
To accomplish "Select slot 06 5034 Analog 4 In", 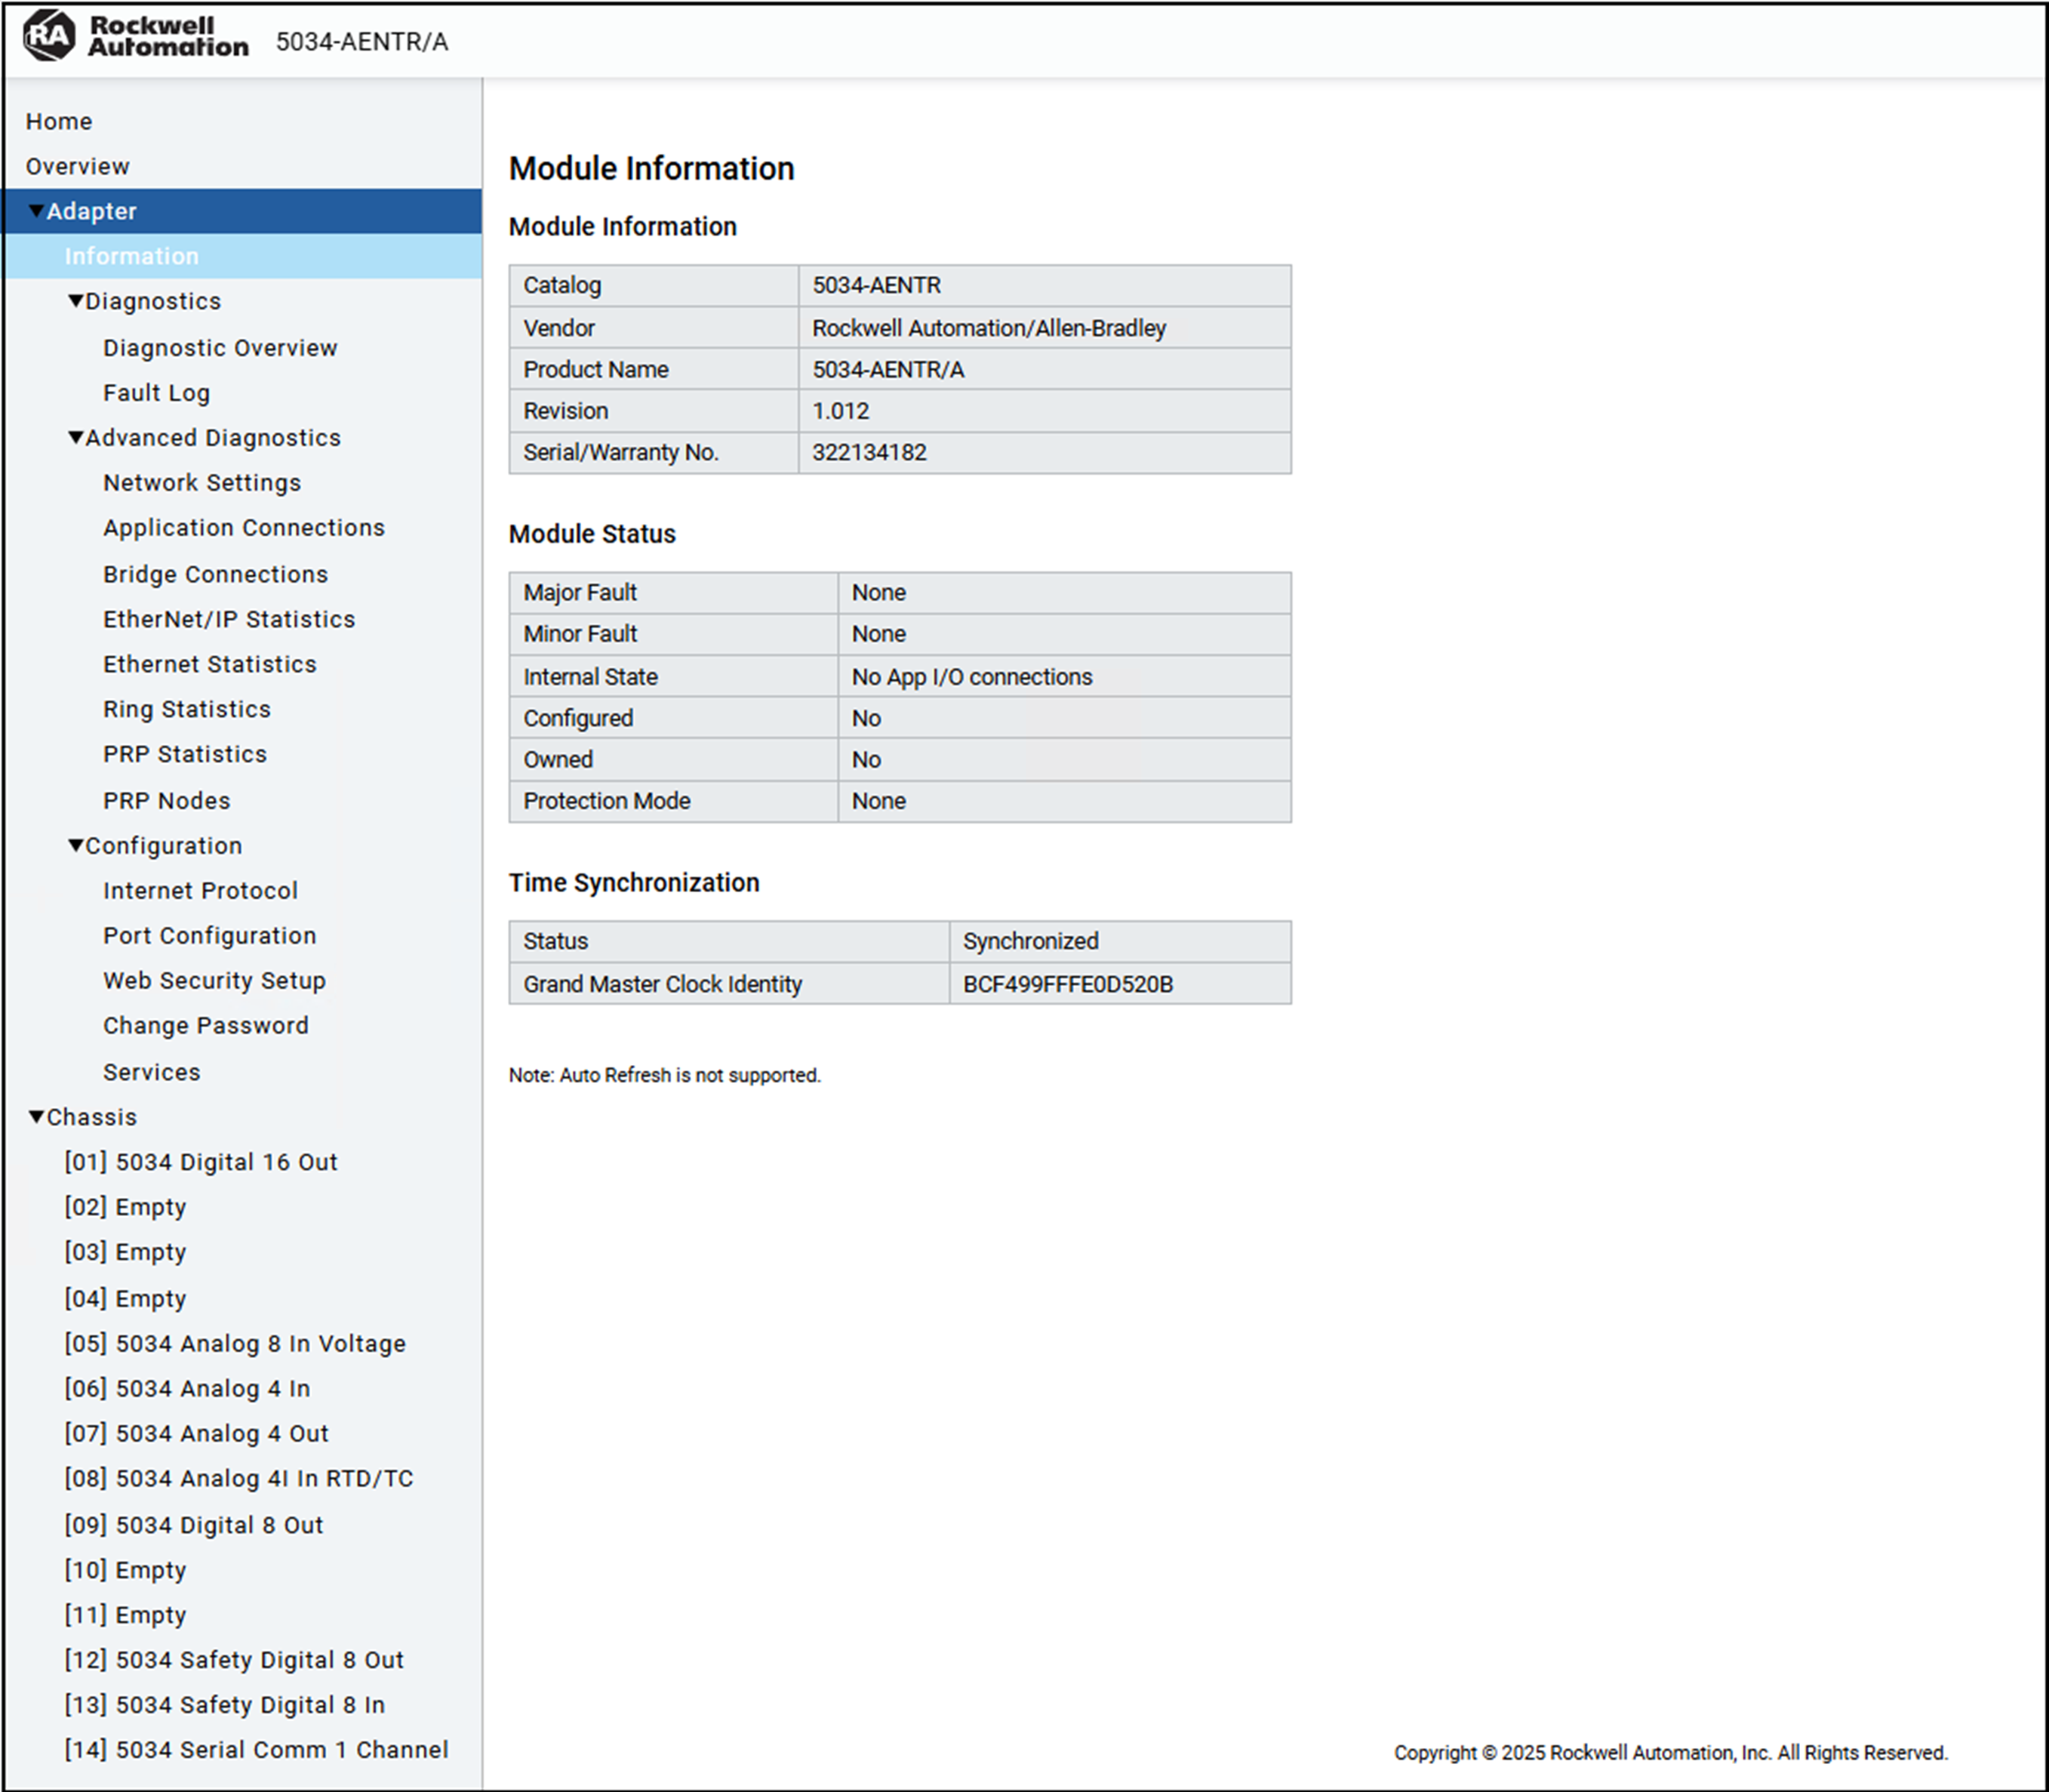I will click(187, 1388).
